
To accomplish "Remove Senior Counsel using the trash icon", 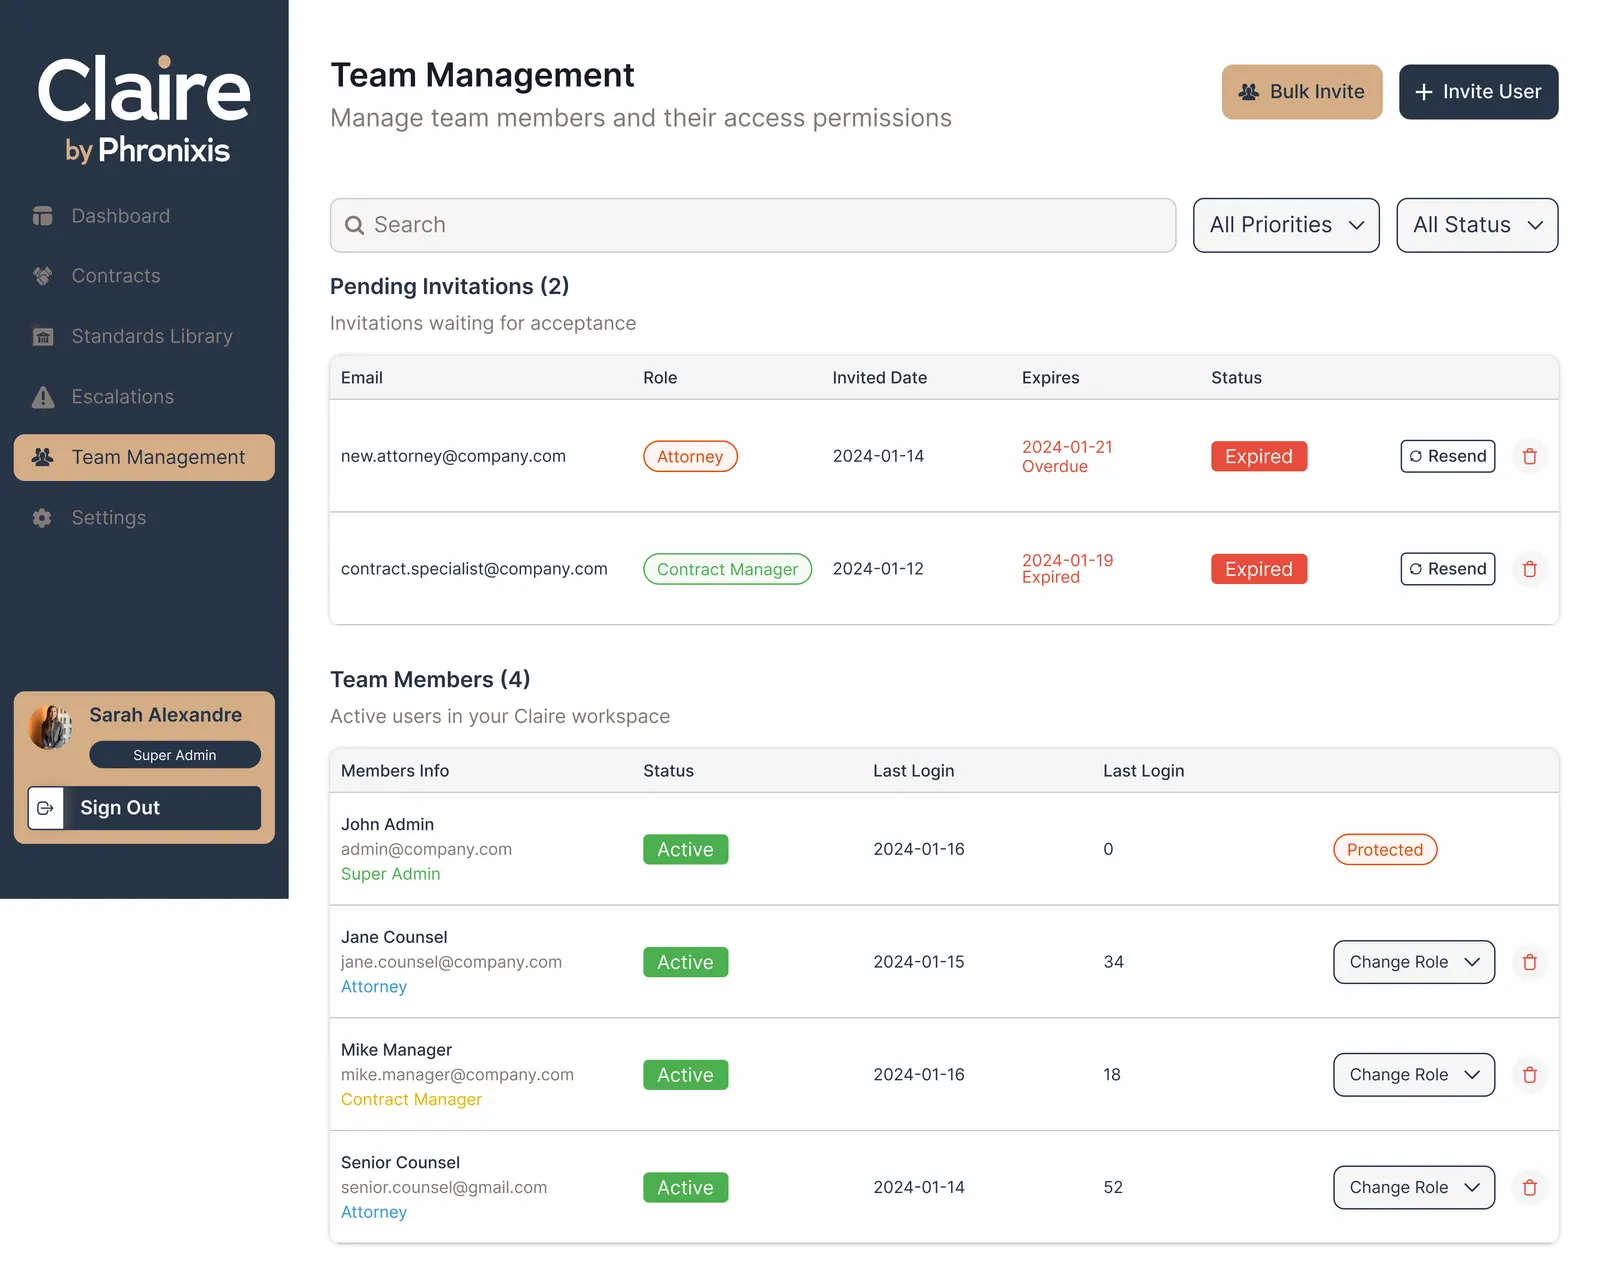I will pos(1530,1188).
